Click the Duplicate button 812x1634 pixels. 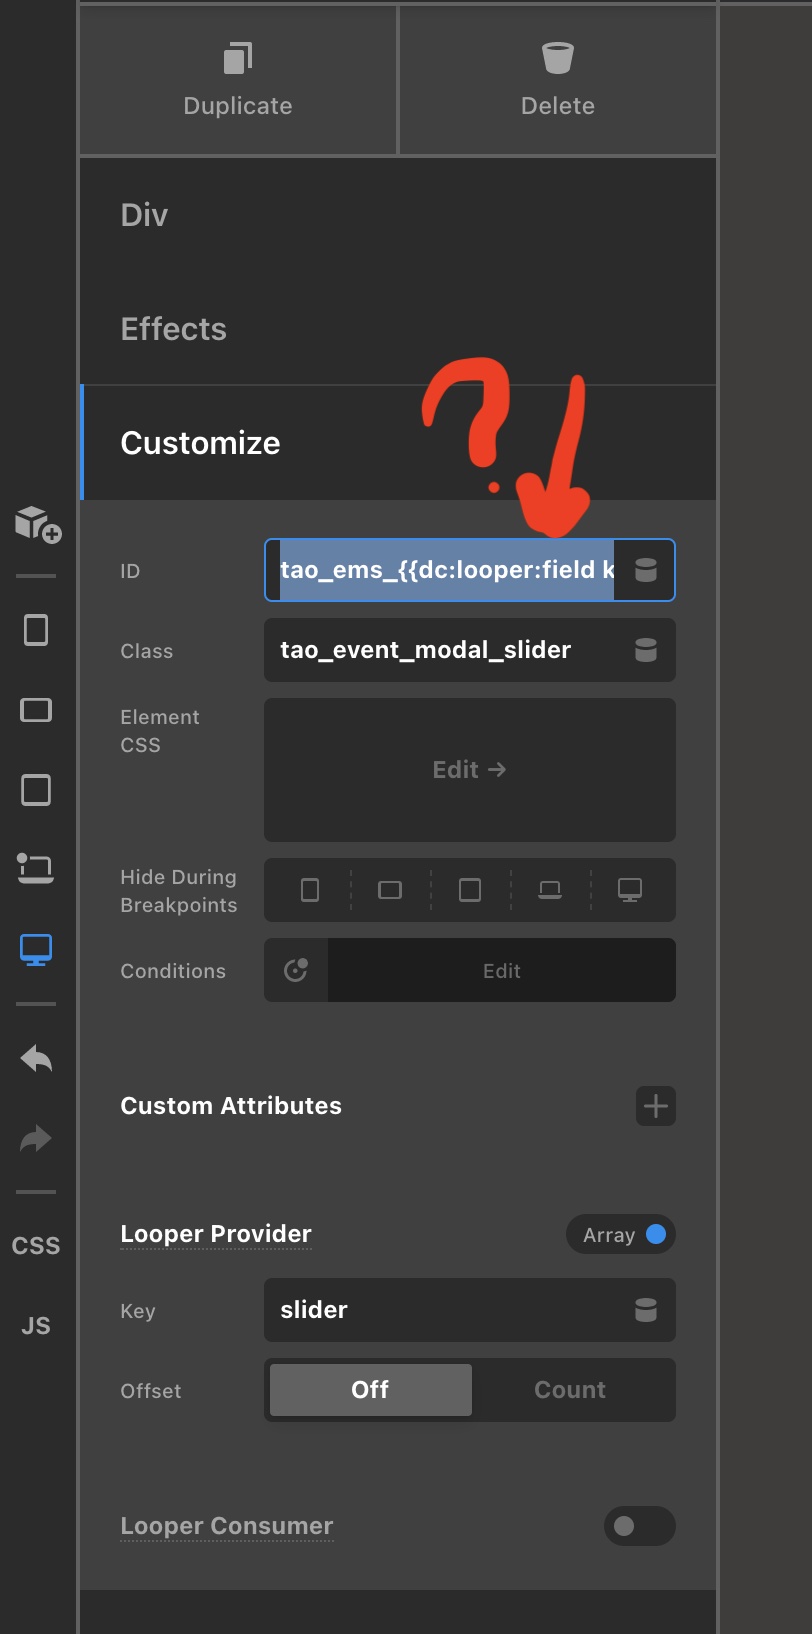(238, 80)
